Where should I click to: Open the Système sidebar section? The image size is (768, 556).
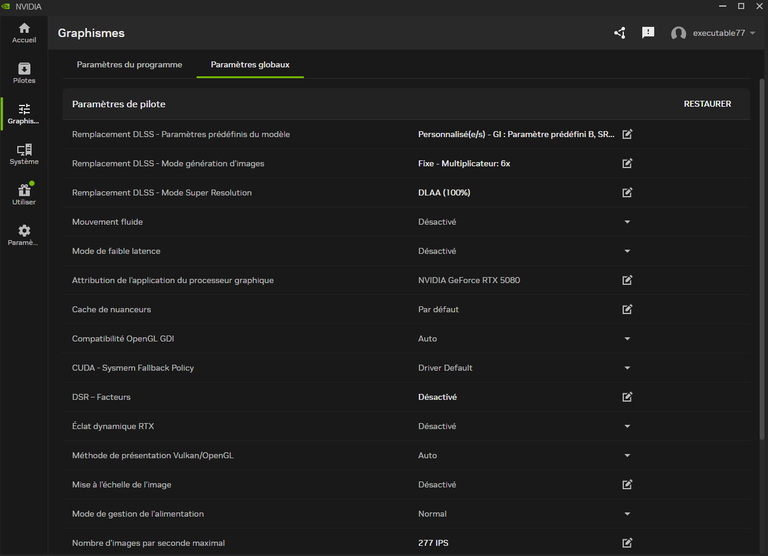(24, 154)
